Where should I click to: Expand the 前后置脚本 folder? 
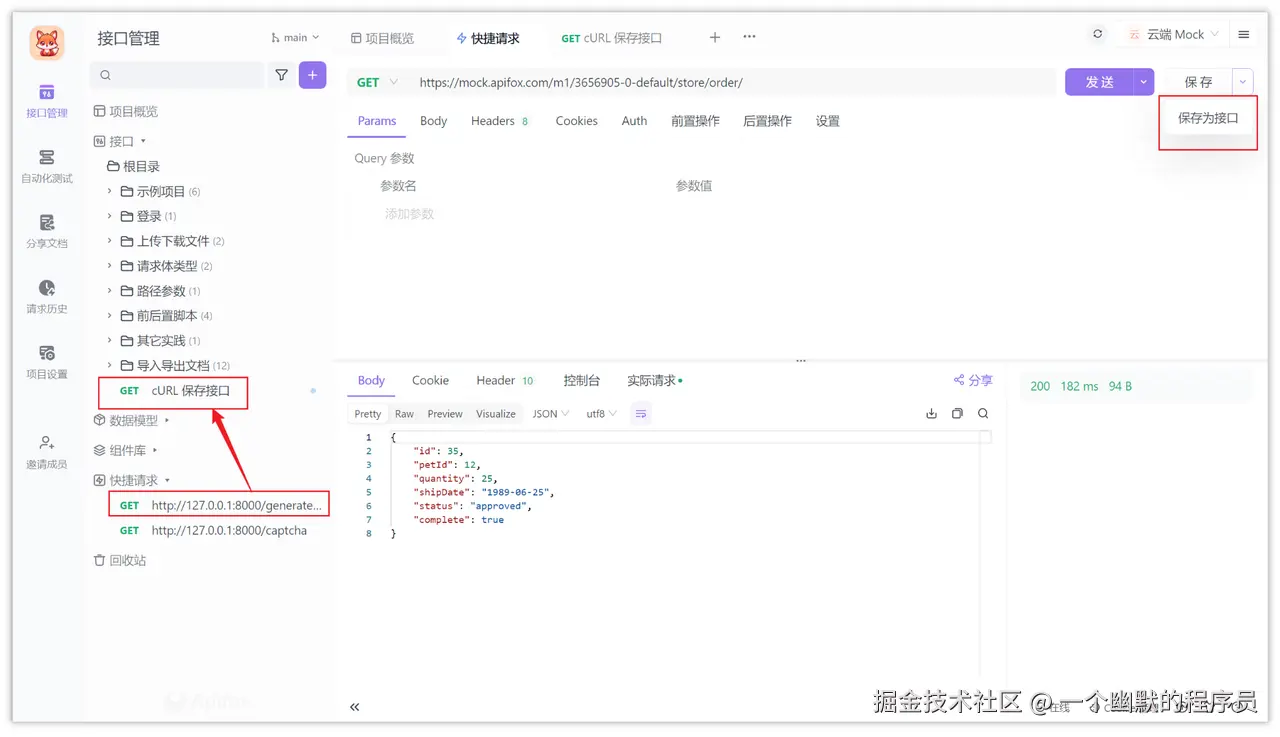click(110, 316)
